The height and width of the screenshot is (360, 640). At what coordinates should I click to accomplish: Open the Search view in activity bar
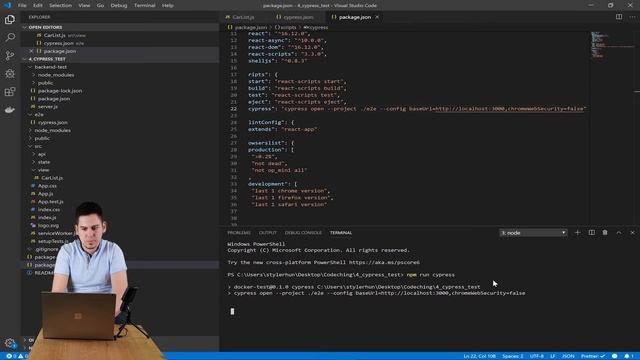click(10, 37)
